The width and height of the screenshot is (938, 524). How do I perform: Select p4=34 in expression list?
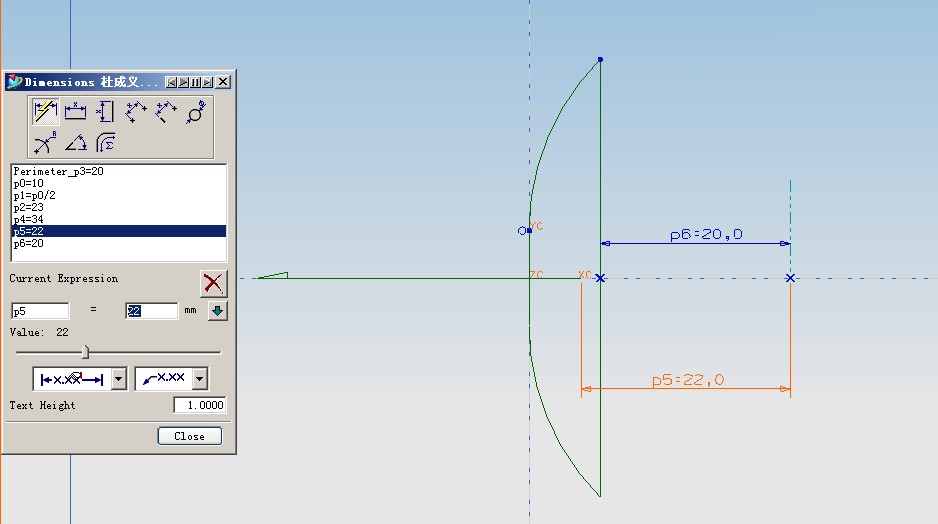[28, 219]
